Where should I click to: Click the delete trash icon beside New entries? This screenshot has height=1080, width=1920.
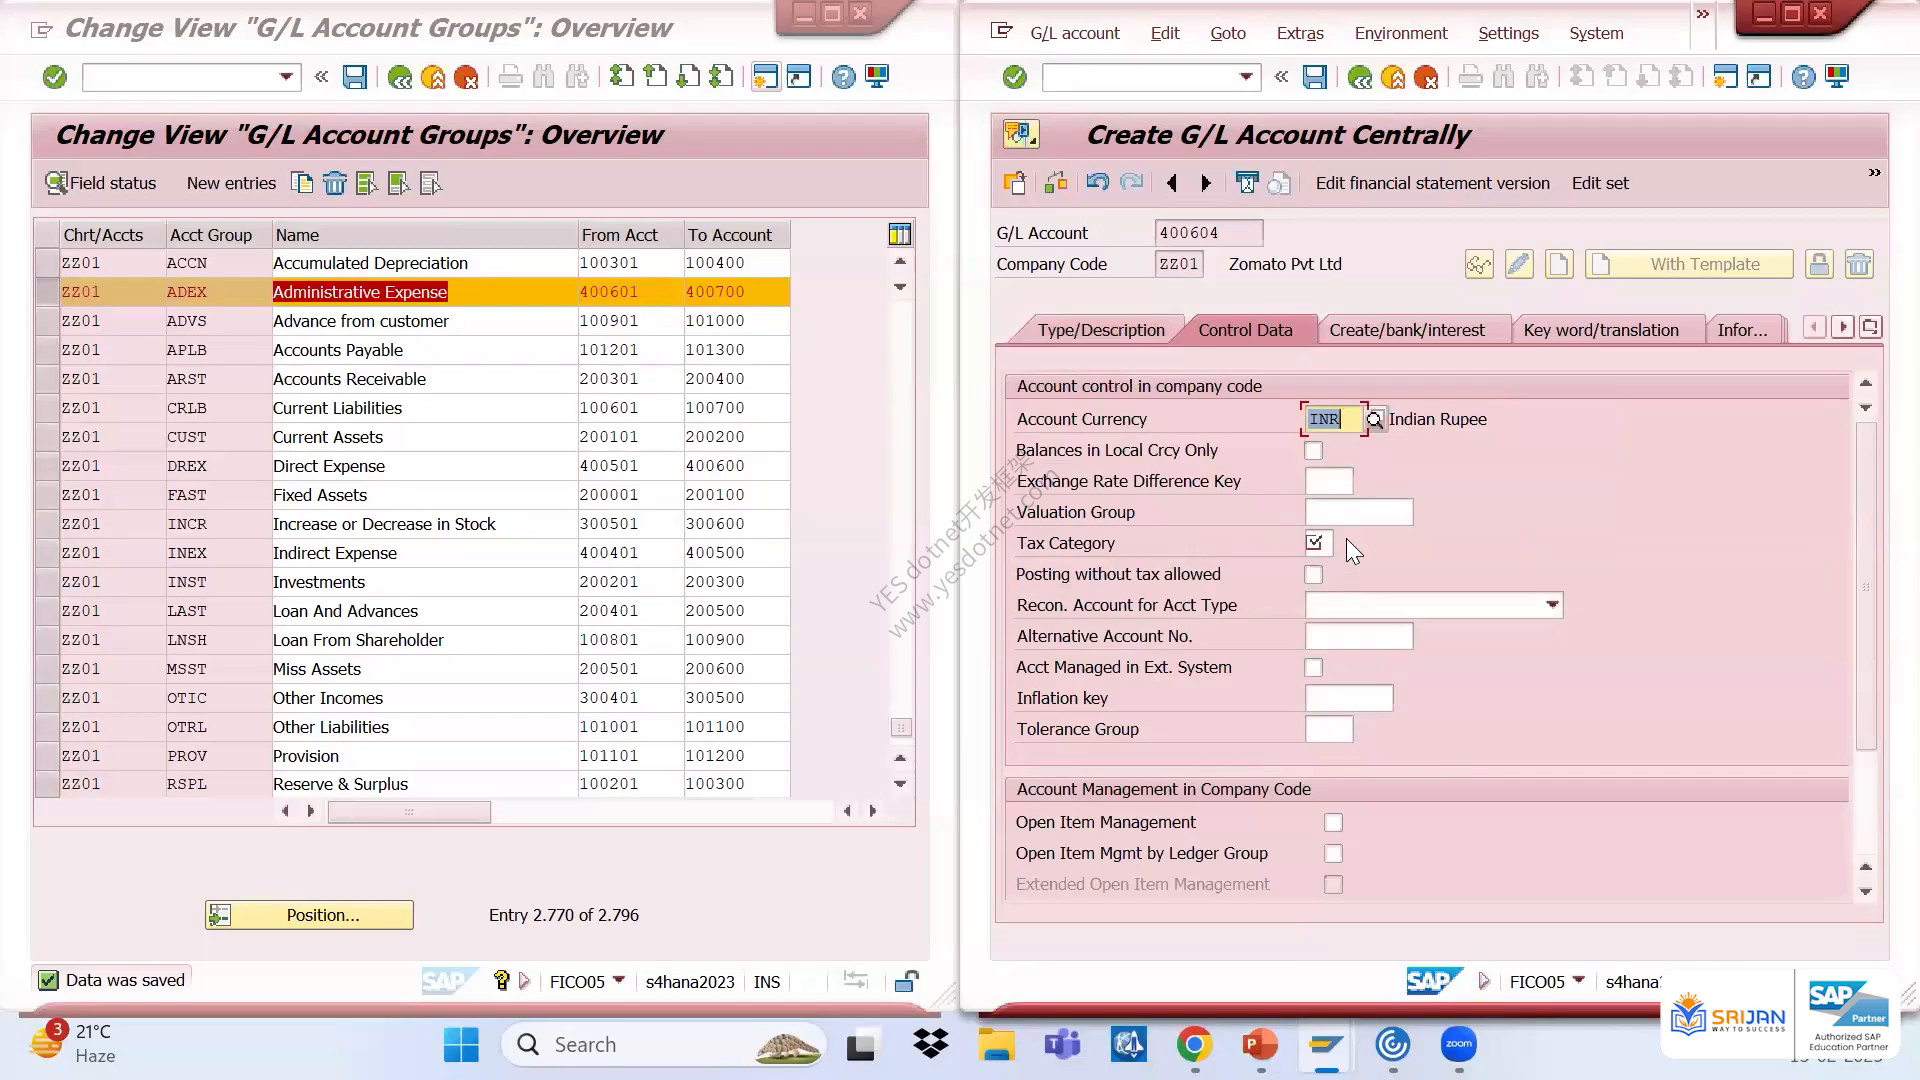(334, 183)
